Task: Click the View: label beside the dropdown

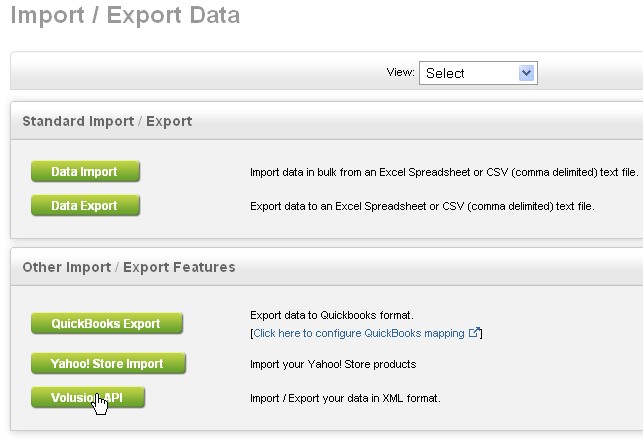Action: 401,72
